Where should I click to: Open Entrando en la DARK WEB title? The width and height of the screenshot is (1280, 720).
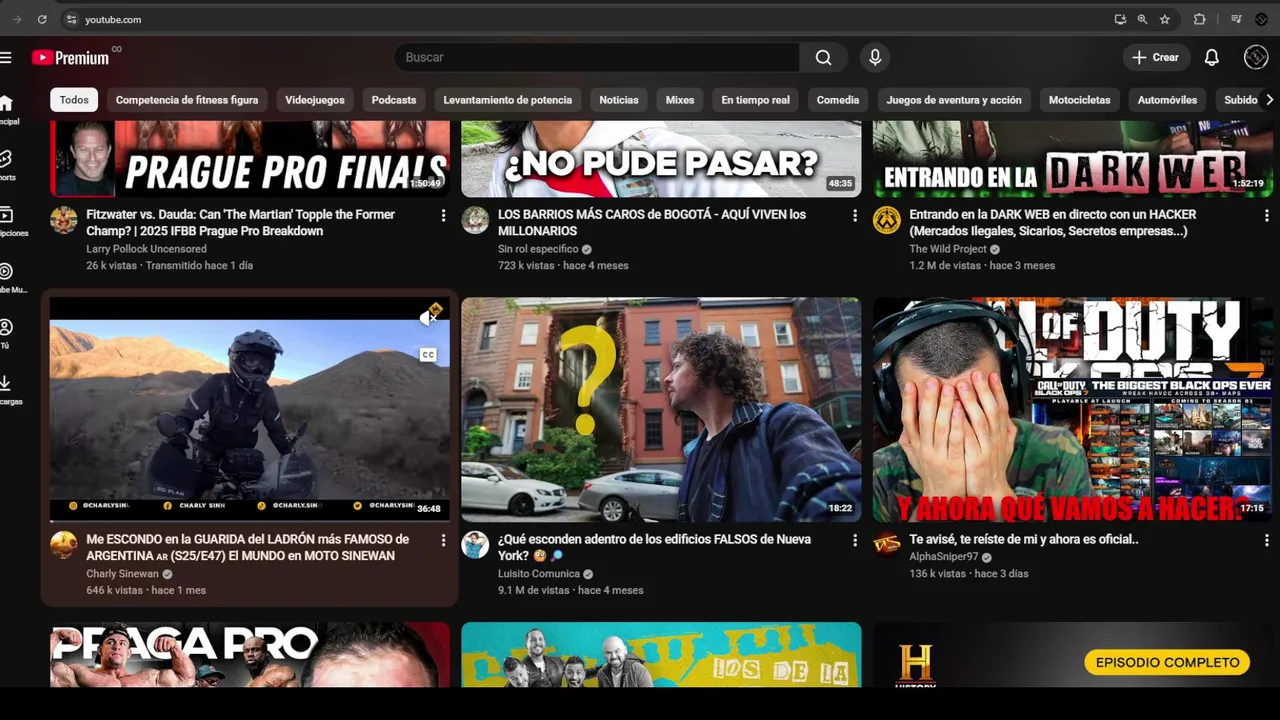(x=1052, y=223)
